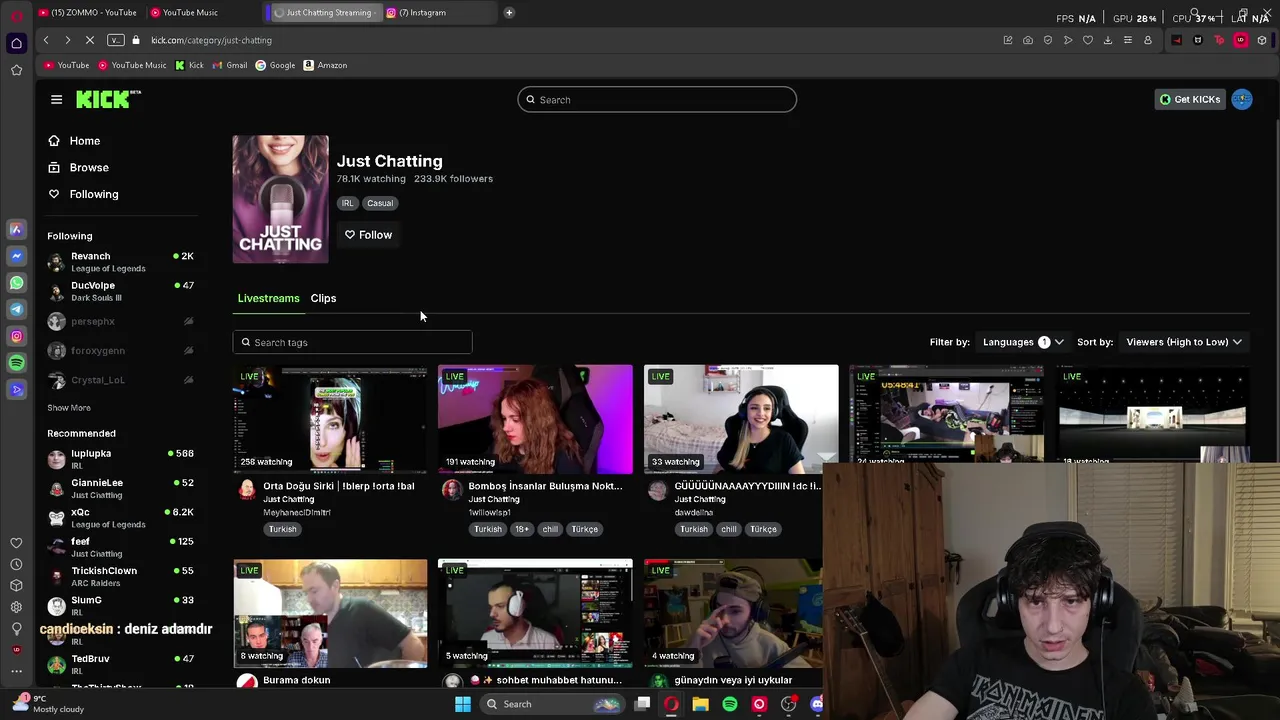Click browser address bar URL
Viewport: 1280px width, 720px height.
(x=211, y=40)
